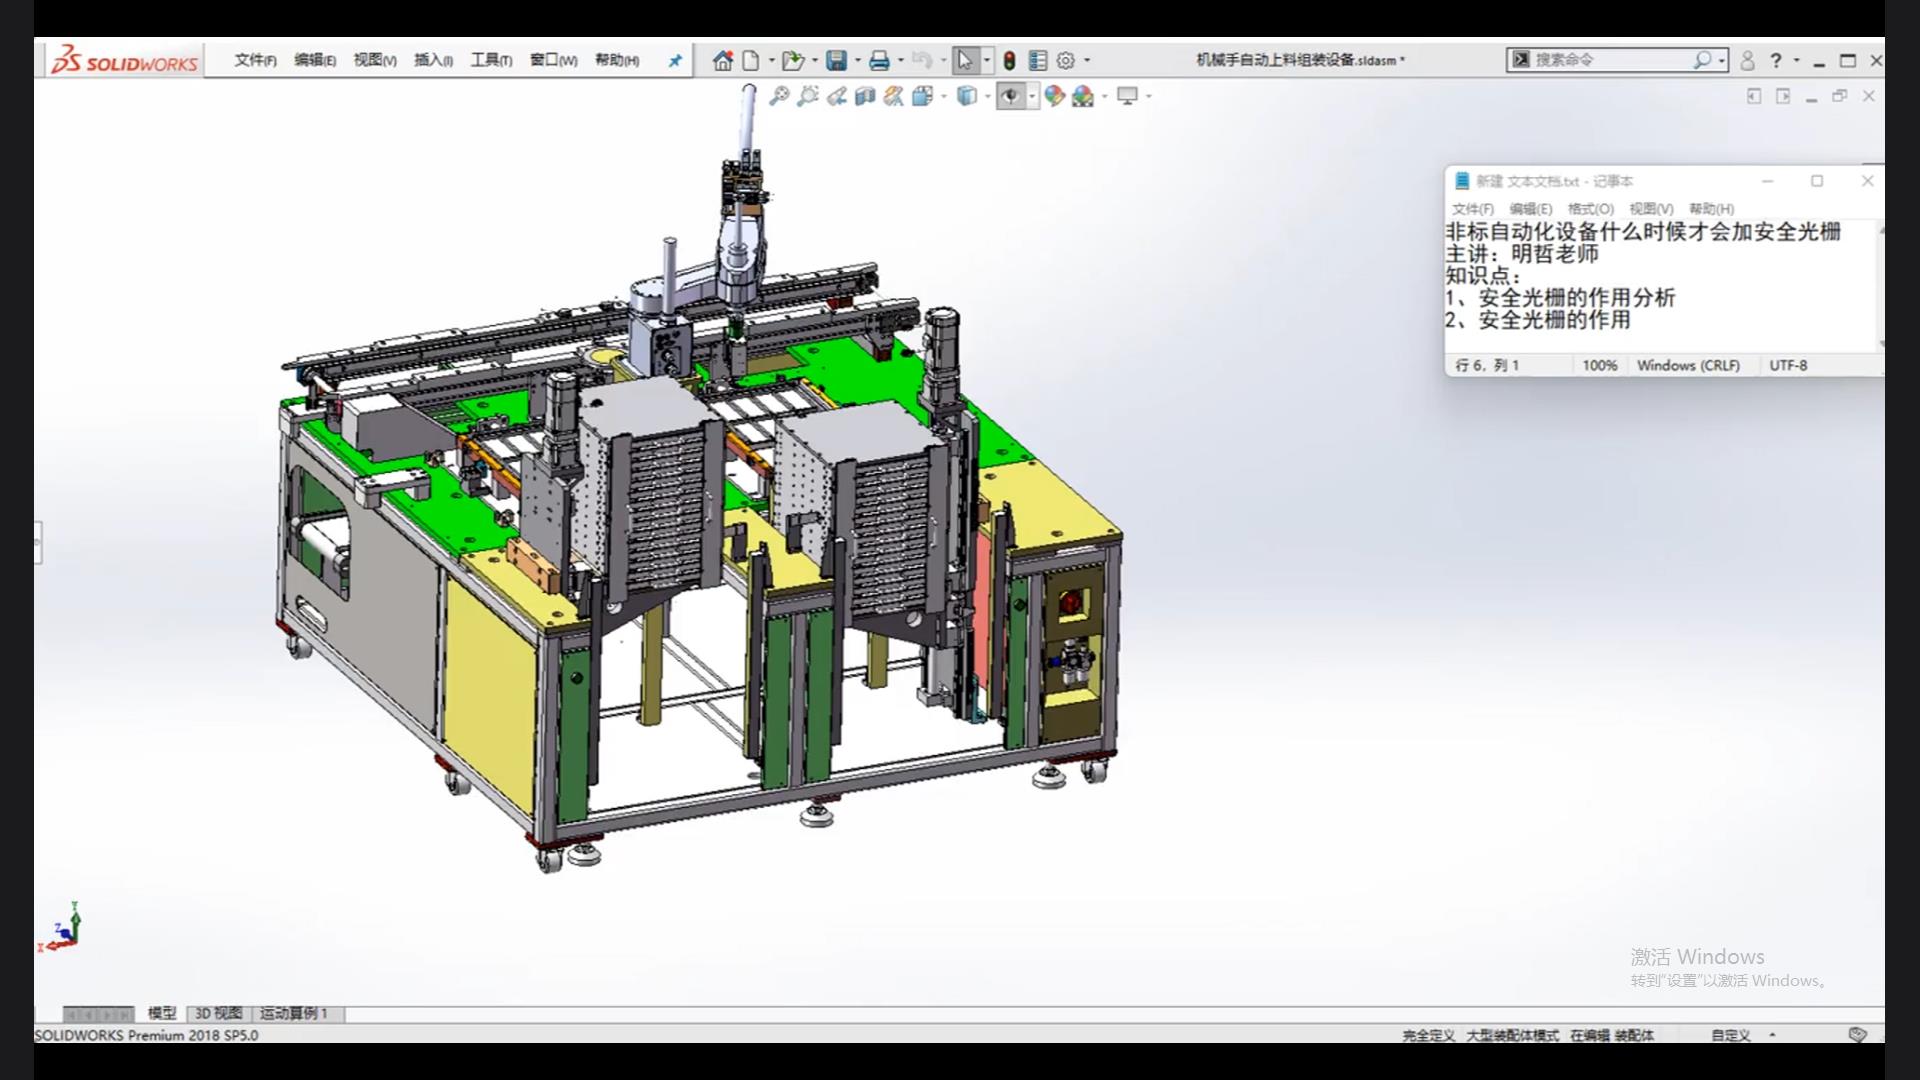The height and width of the screenshot is (1080, 1920).
Task: Expand the New document dropdown arrow
Action: tap(771, 60)
